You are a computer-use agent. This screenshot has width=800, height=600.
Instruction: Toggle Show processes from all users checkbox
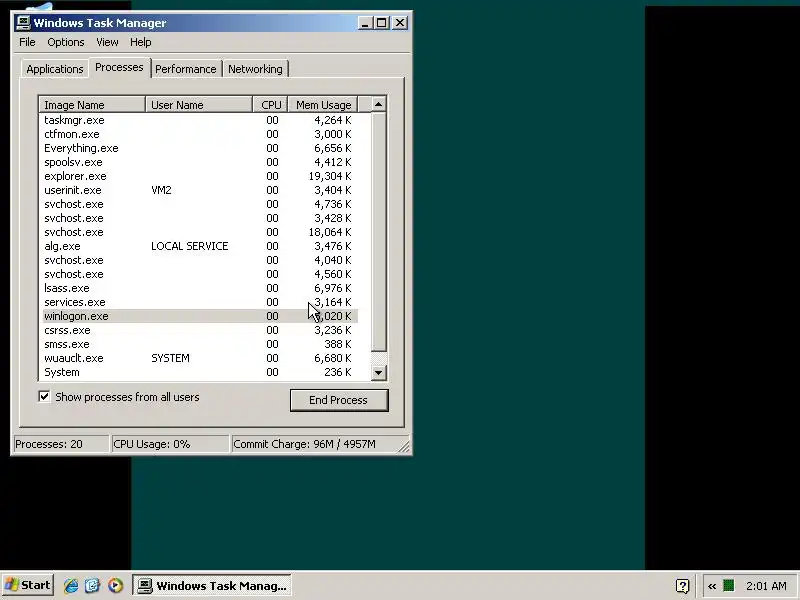44,396
